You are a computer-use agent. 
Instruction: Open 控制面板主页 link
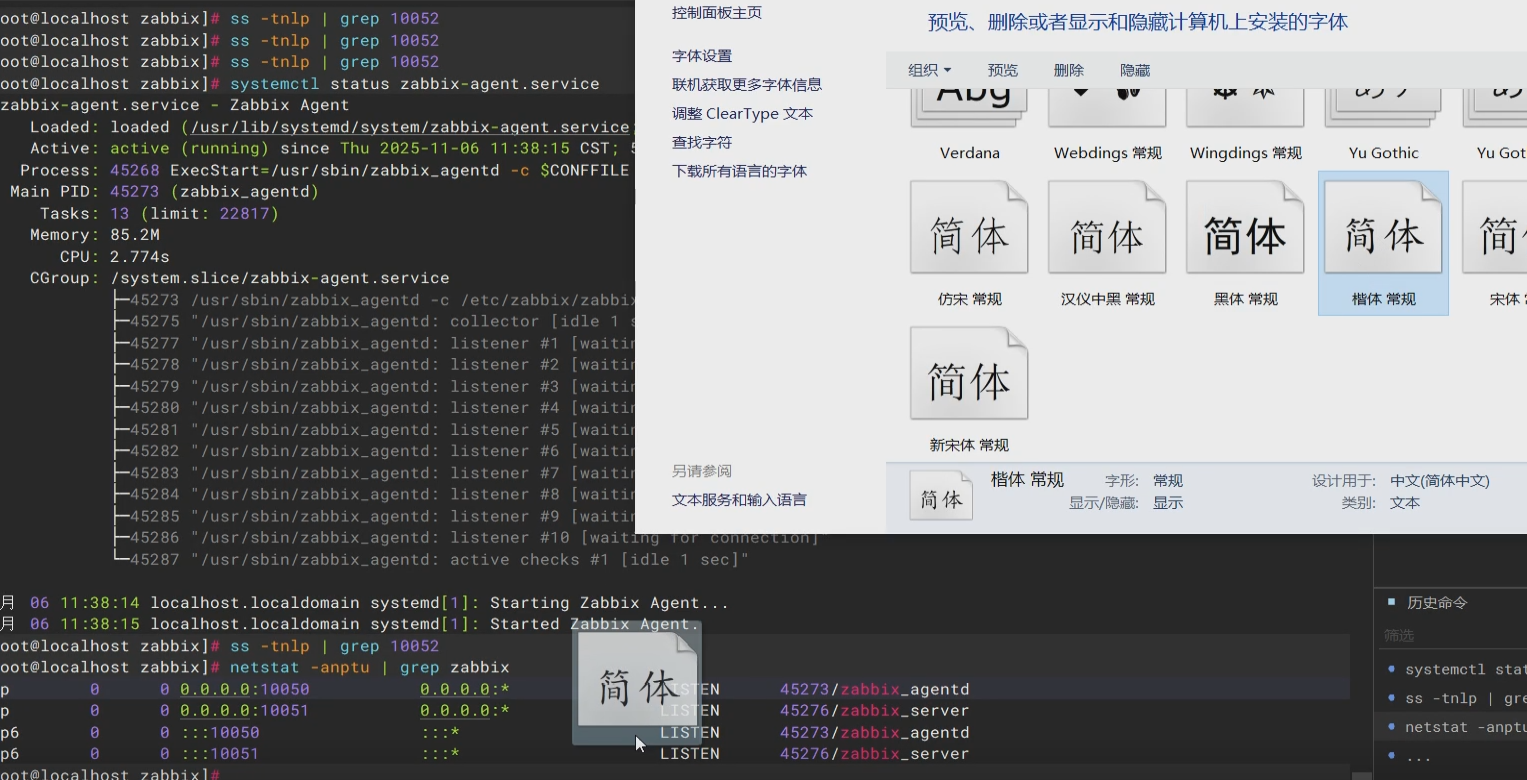click(717, 12)
